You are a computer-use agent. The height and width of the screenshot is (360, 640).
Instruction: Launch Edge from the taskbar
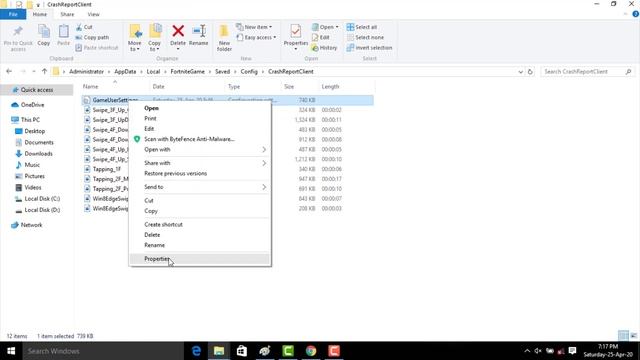[x=196, y=351]
